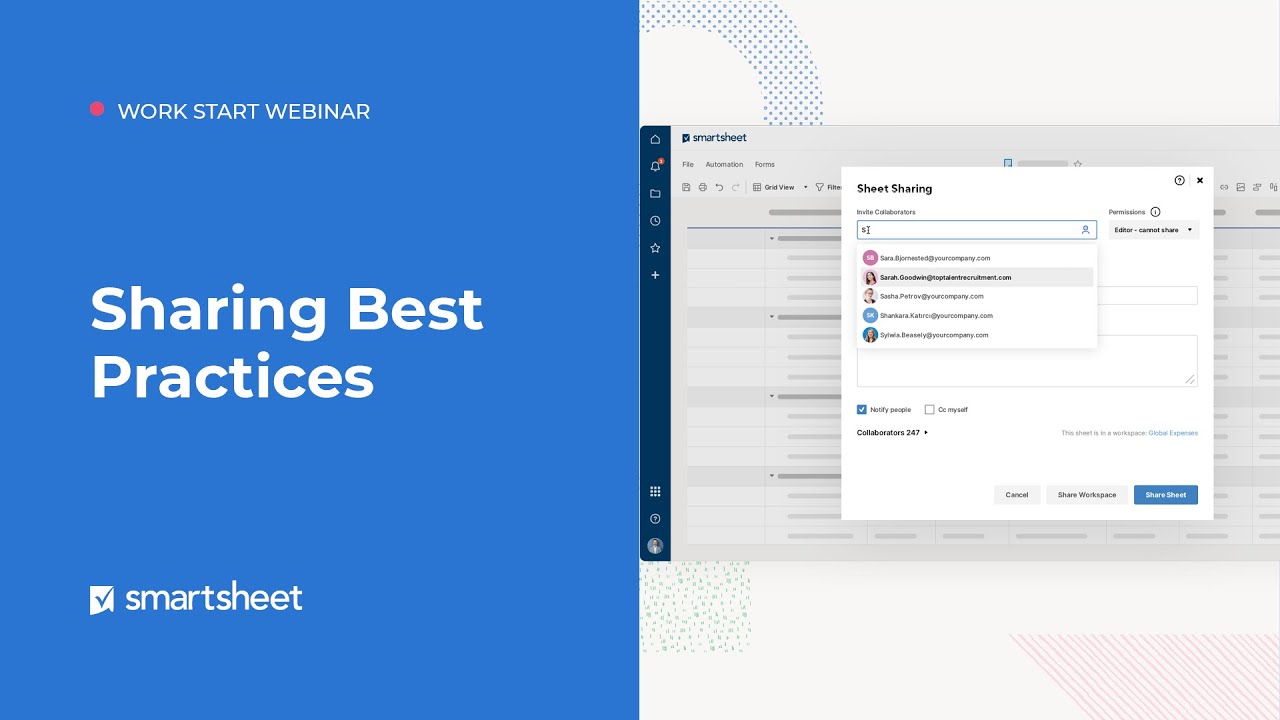Open the Help question mark in the sidebar
1280x720 pixels.
[x=655, y=519]
